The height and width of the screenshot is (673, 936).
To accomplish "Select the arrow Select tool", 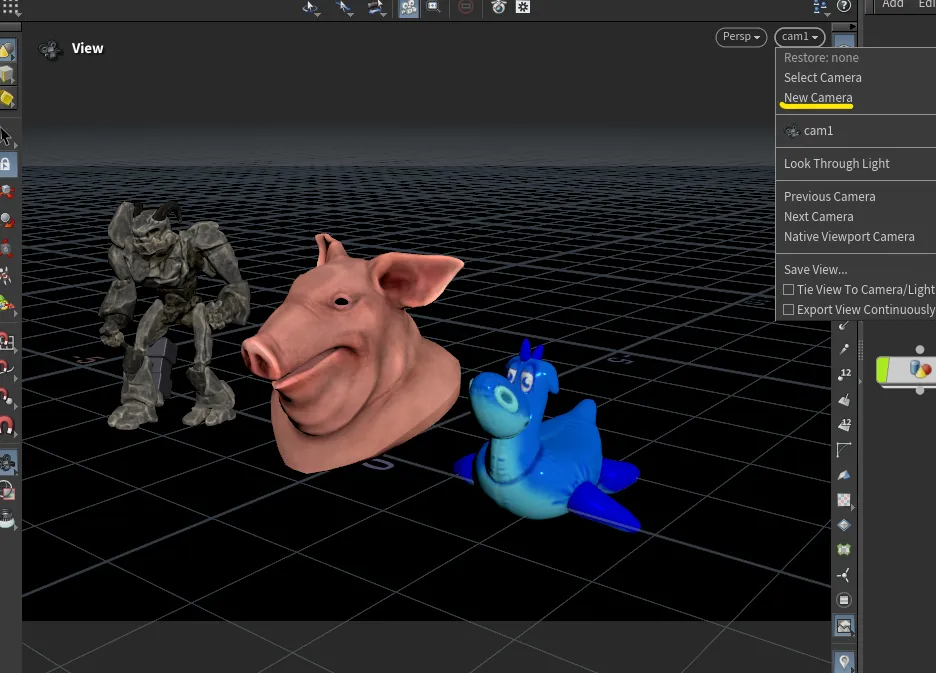I will pyautogui.click(x=6, y=137).
